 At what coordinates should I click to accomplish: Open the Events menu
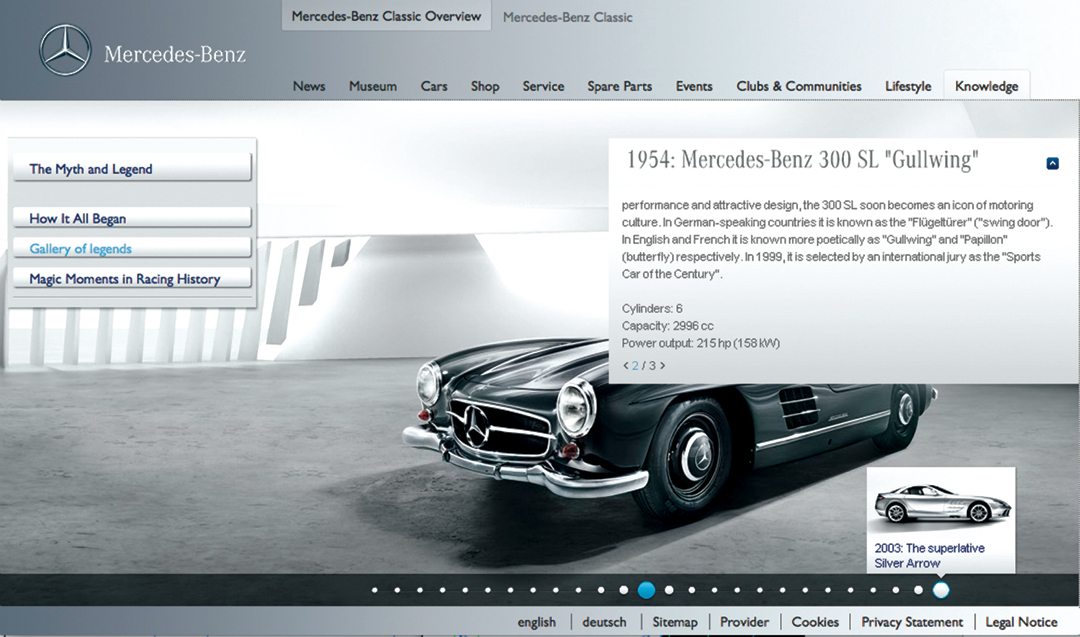(694, 86)
